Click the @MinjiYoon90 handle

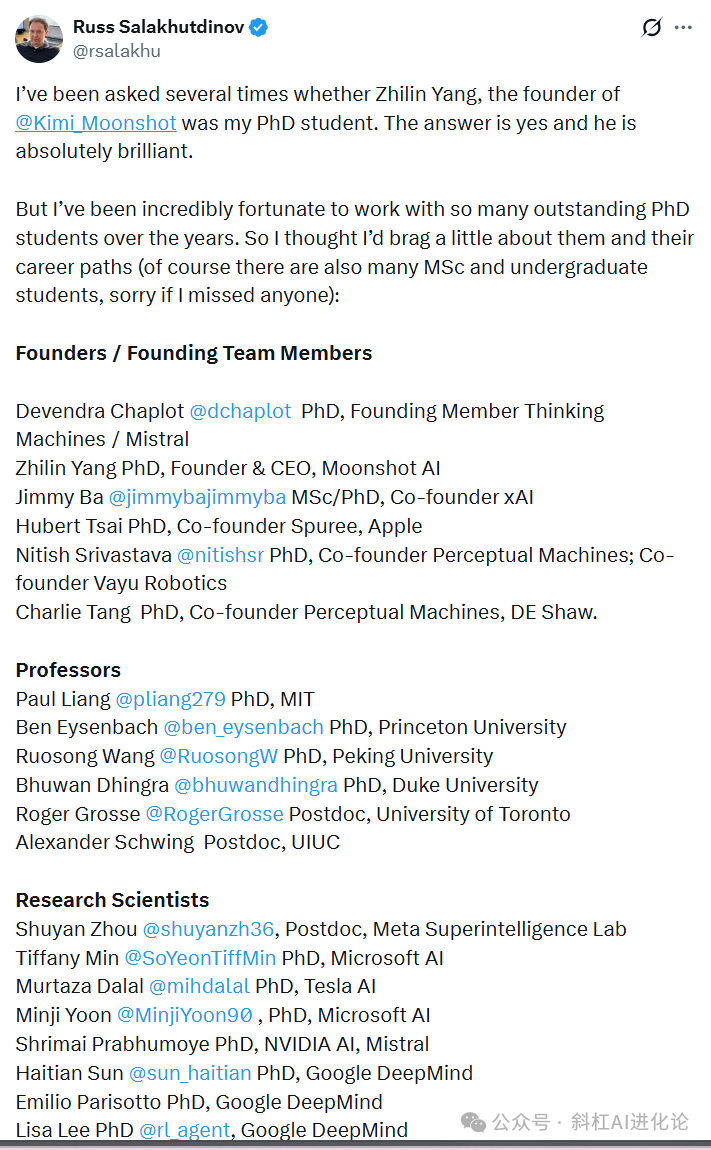(x=185, y=1015)
